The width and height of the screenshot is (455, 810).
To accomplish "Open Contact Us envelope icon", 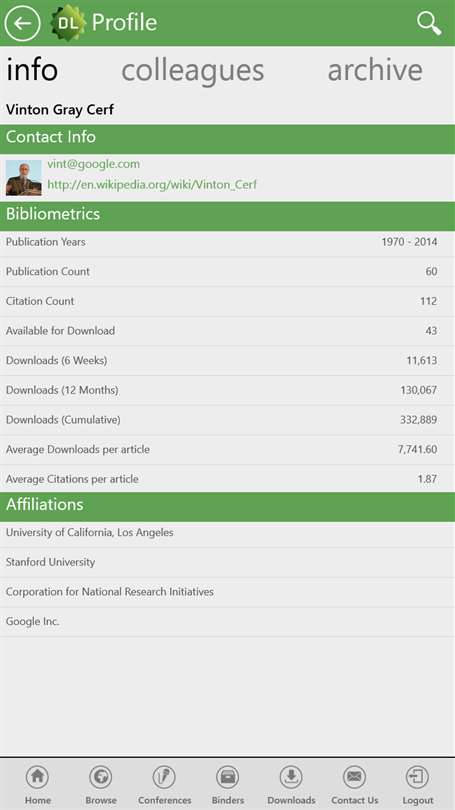I will click(354, 776).
